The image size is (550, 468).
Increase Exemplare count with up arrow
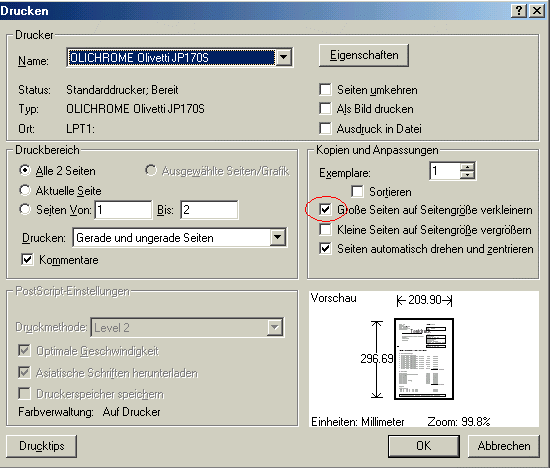pyautogui.click(x=467, y=167)
